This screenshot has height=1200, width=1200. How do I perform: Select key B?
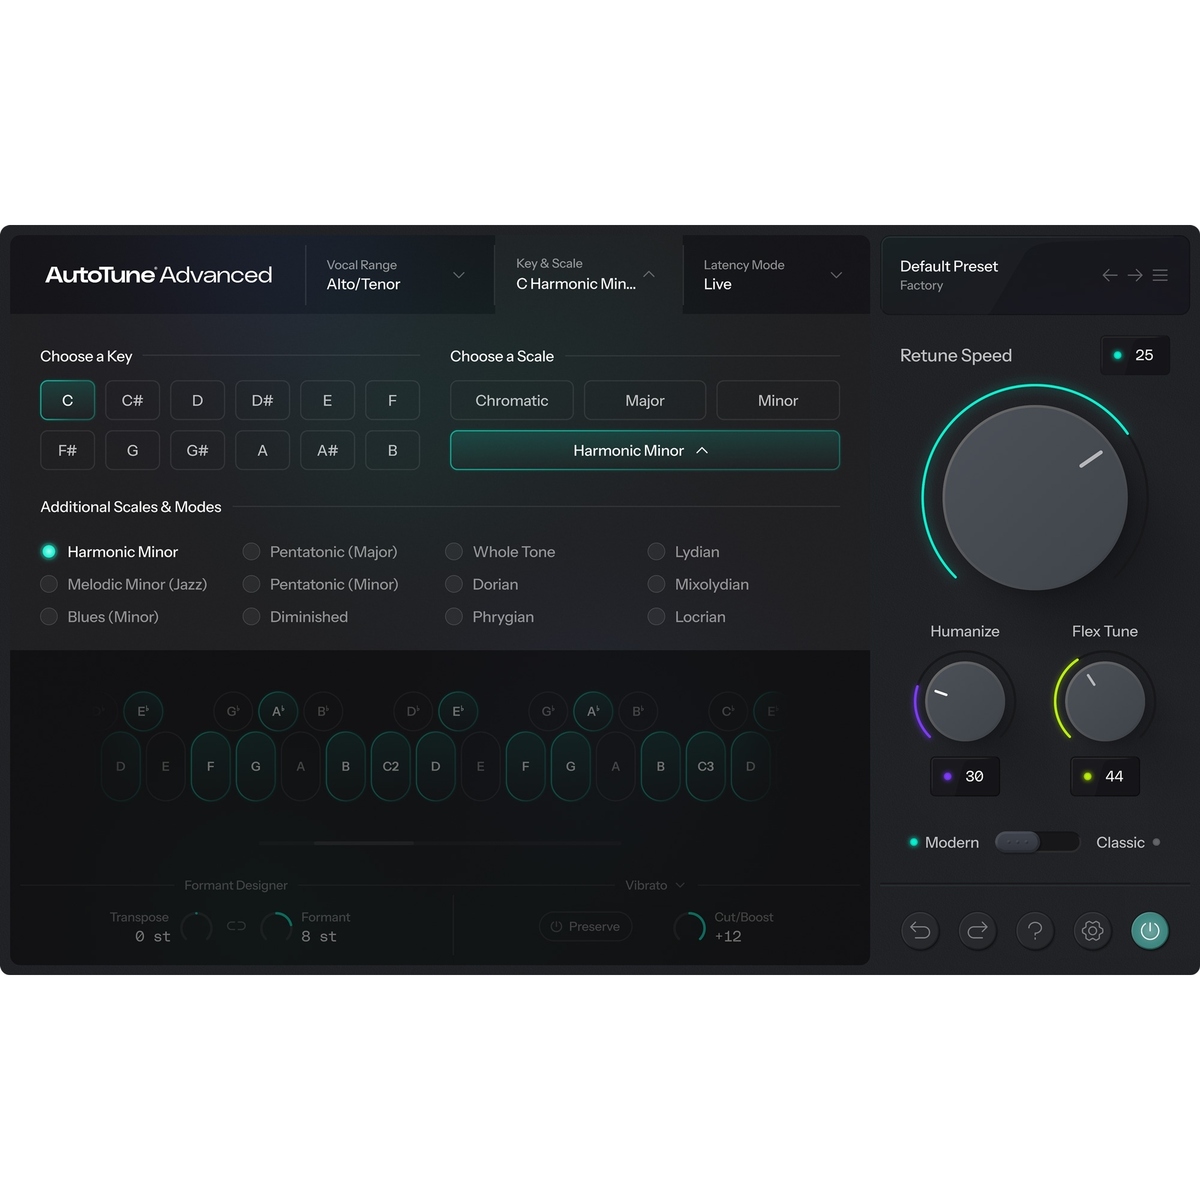pyautogui.click(x=392, y=450)
